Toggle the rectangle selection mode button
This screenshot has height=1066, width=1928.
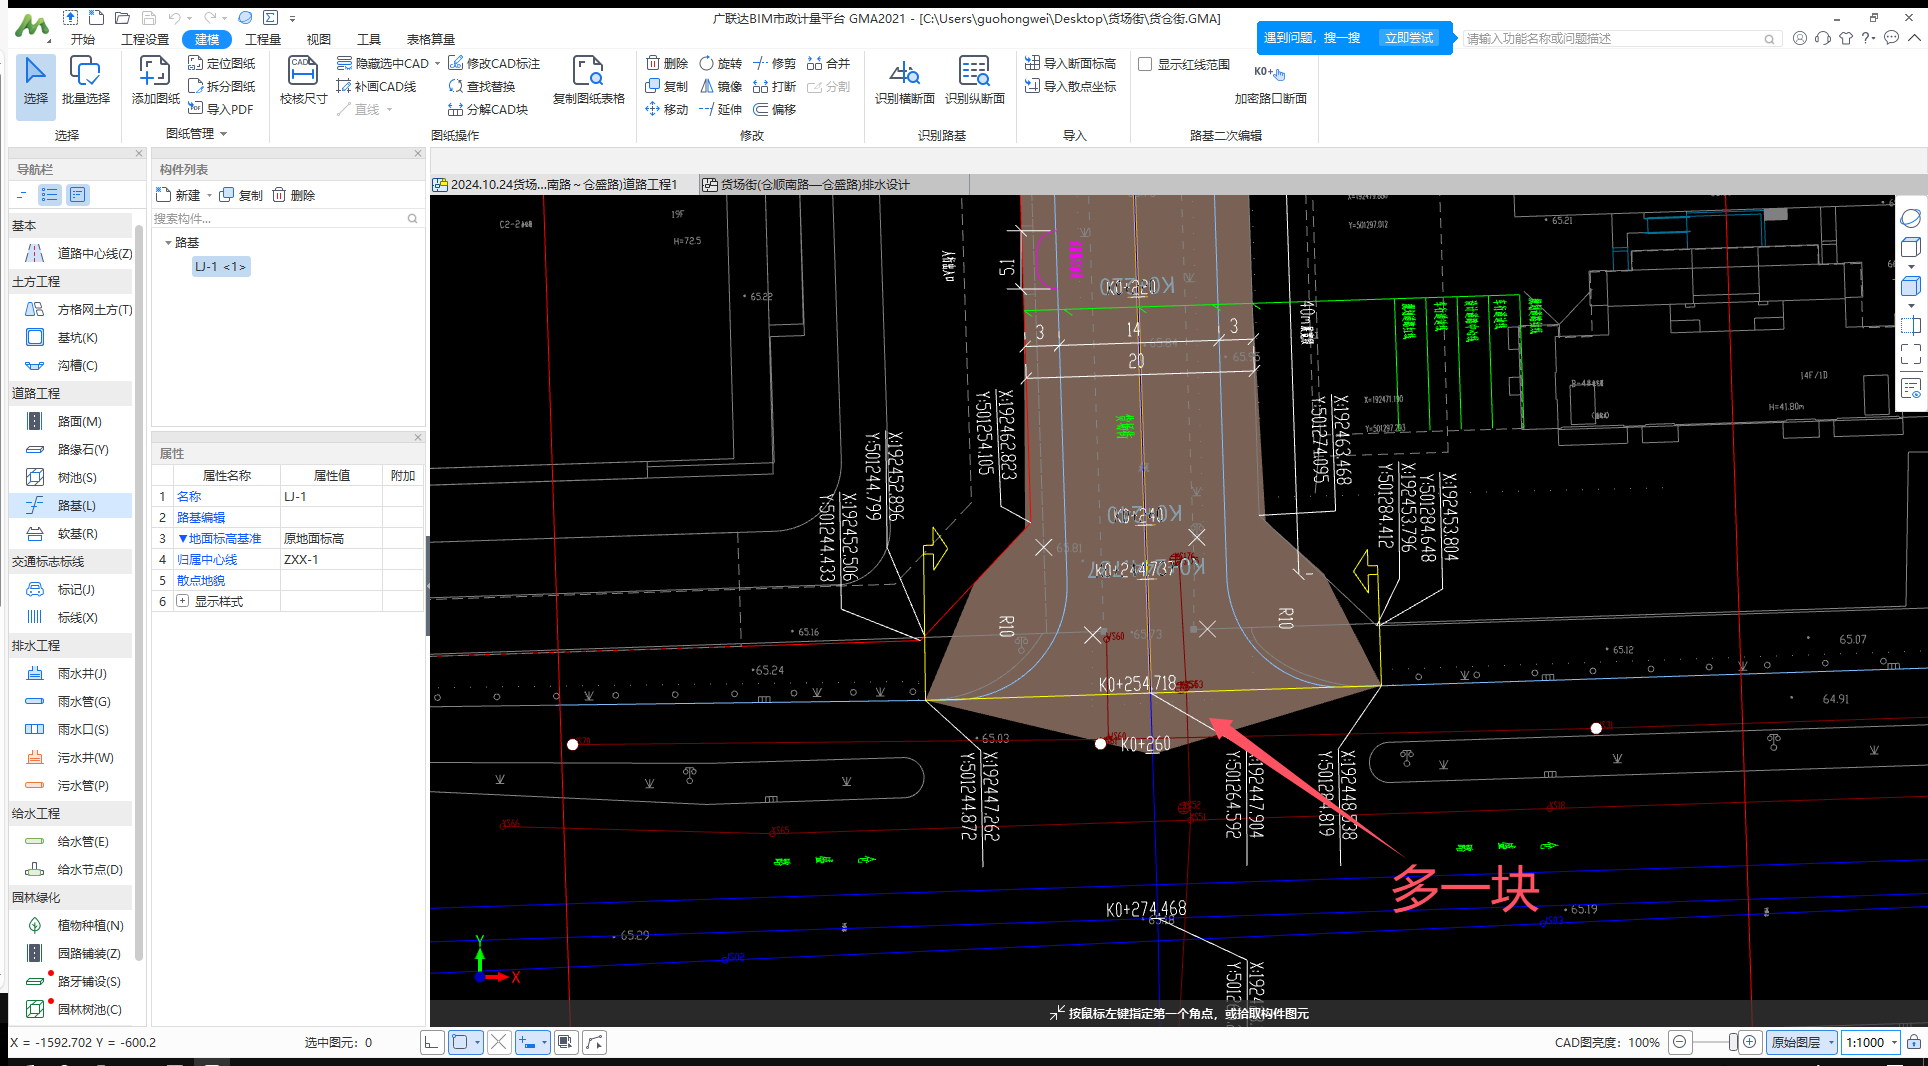pyautogui.click(x=460, y=1042)
